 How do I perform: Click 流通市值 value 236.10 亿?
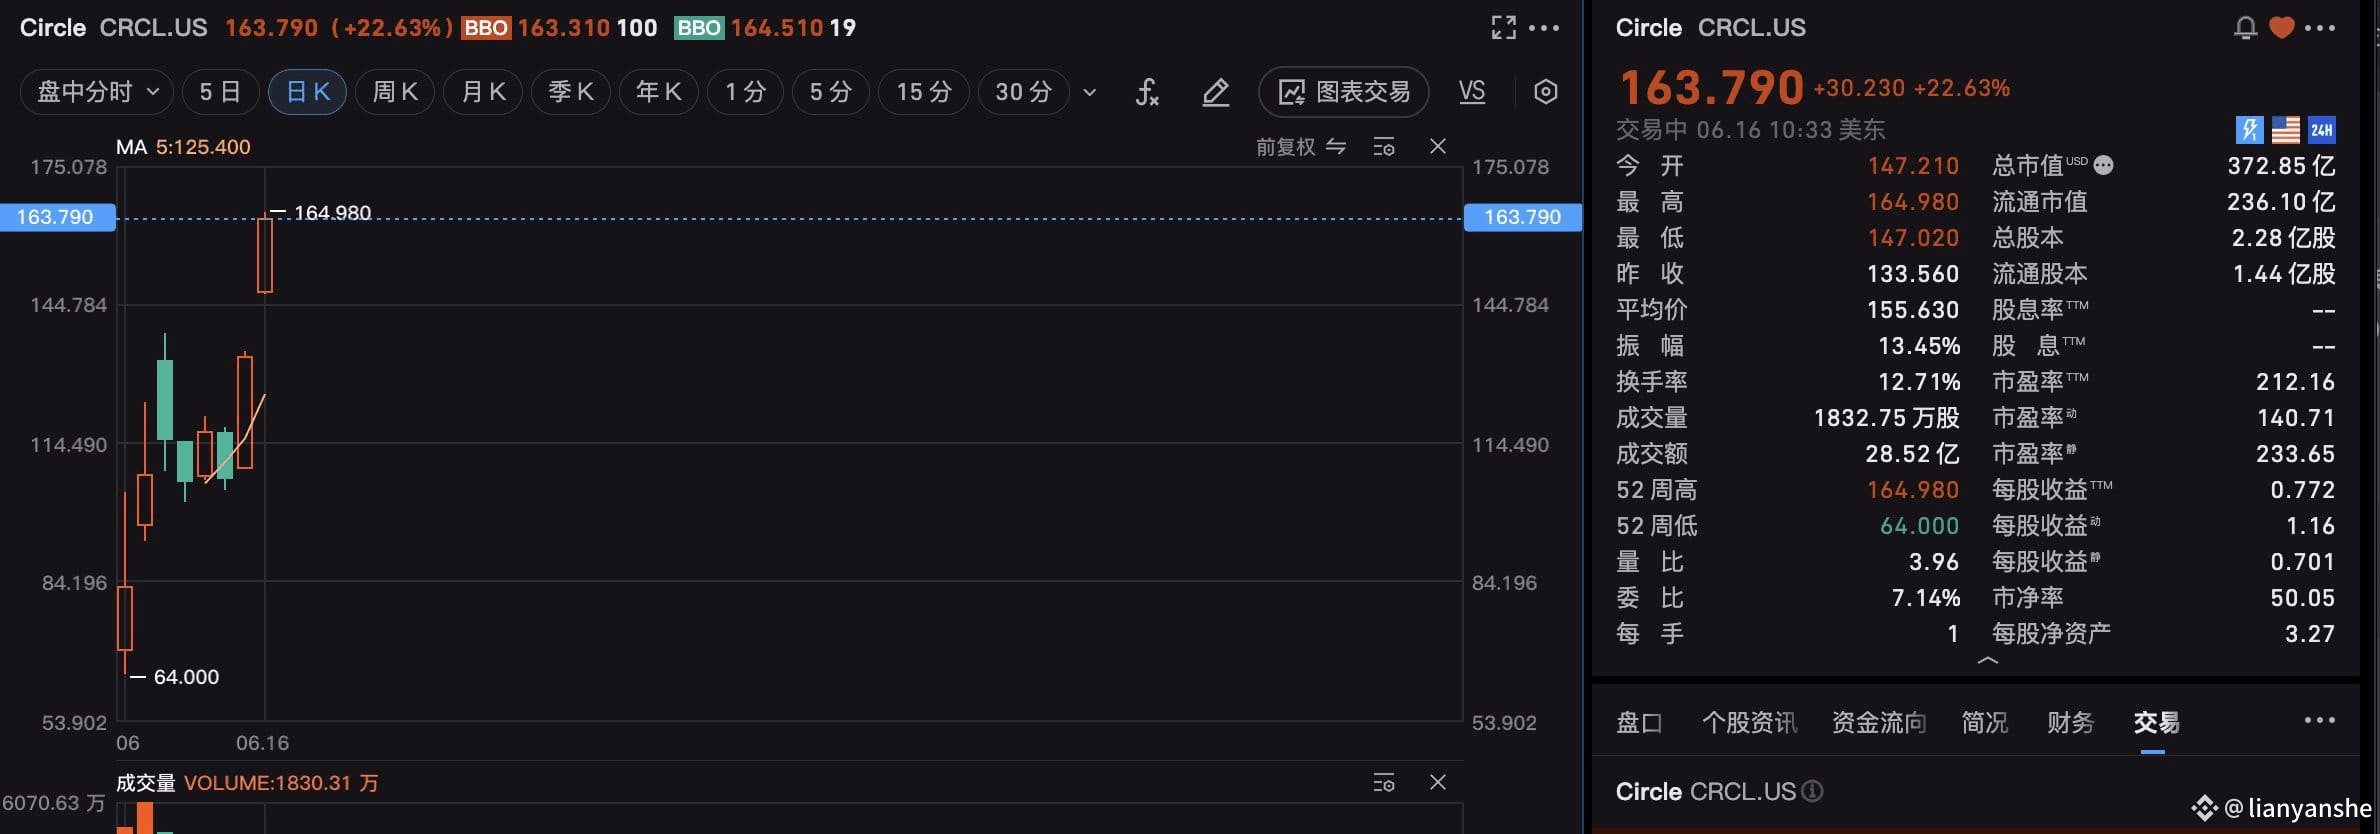point(2281,202)
